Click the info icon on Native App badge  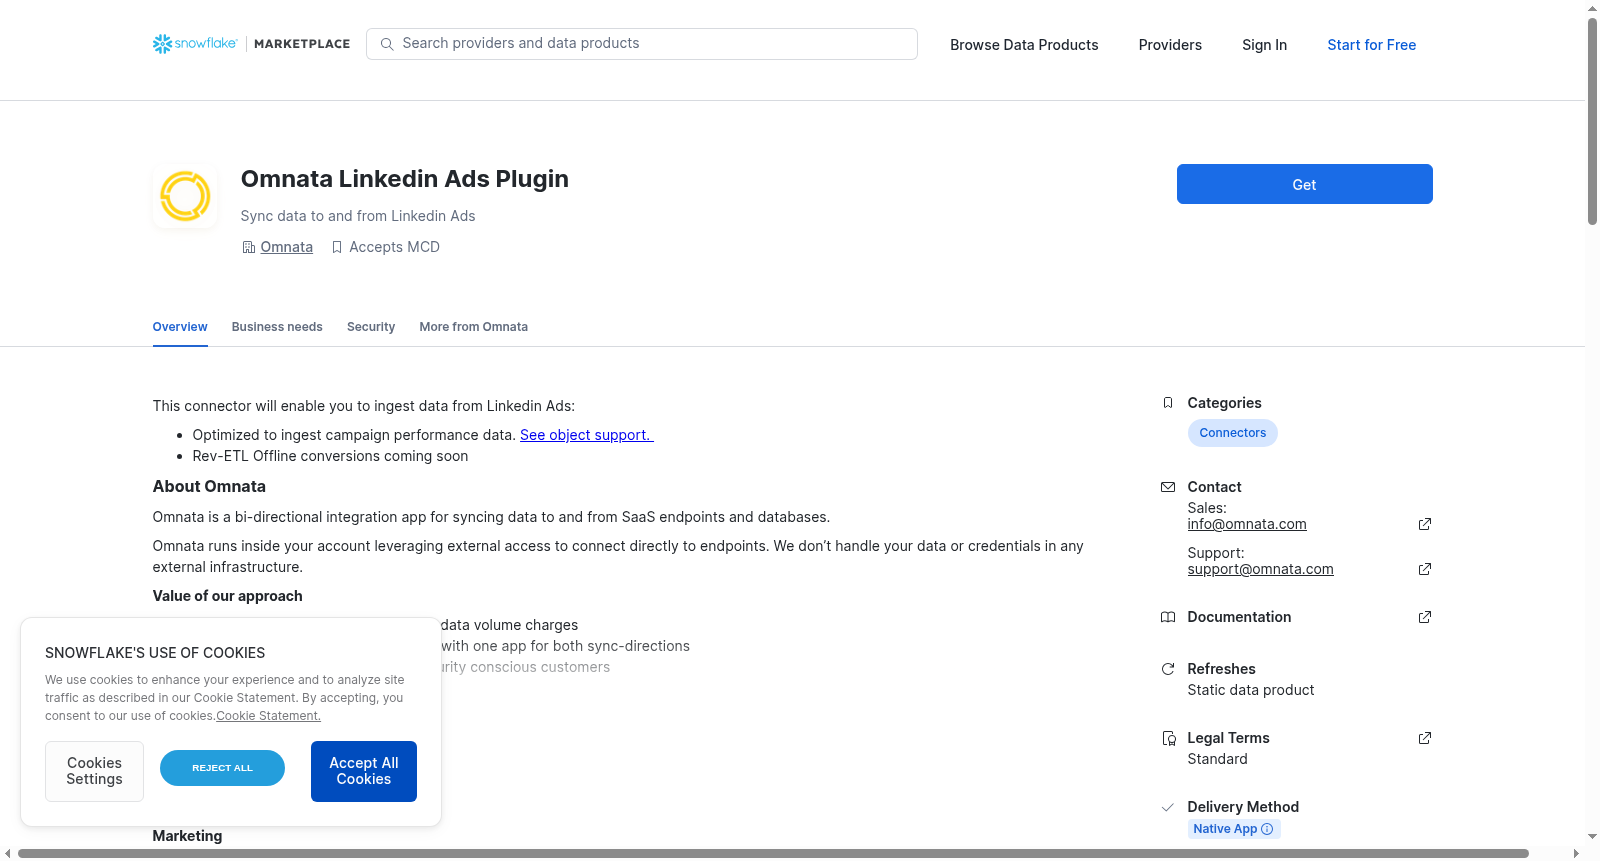pos(1267,829)
